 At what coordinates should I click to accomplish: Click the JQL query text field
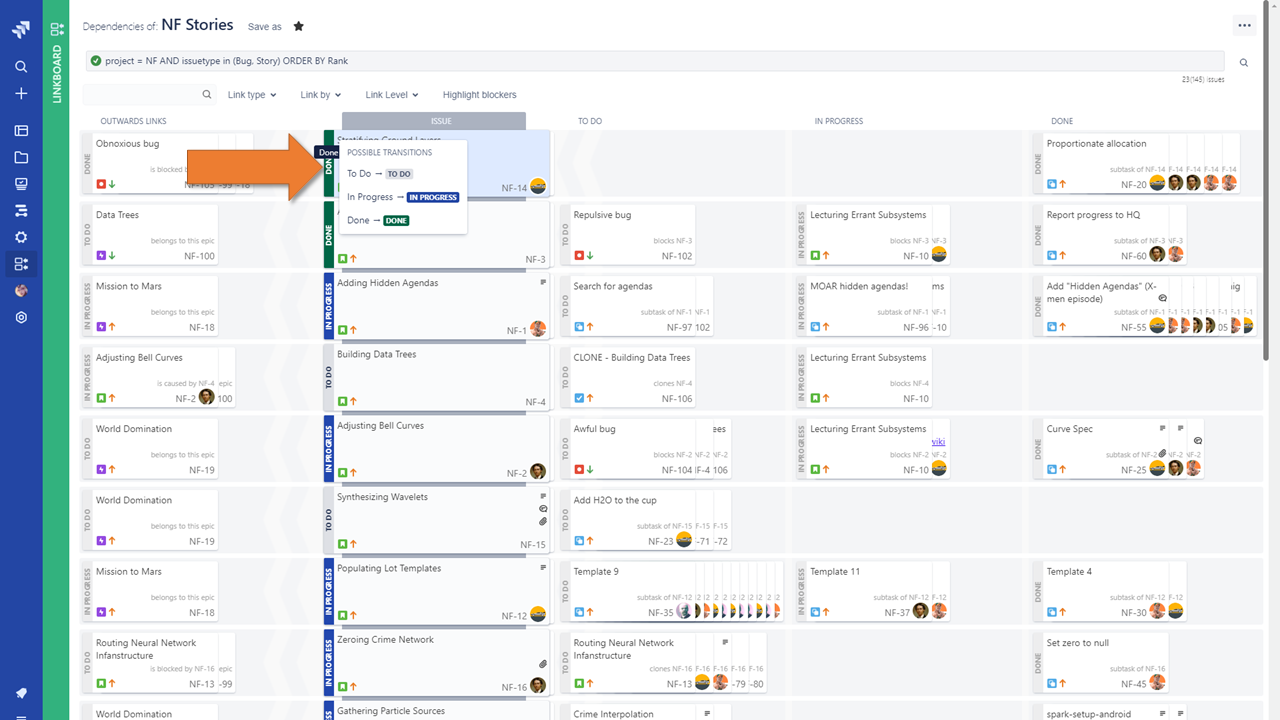pos(655,61)
